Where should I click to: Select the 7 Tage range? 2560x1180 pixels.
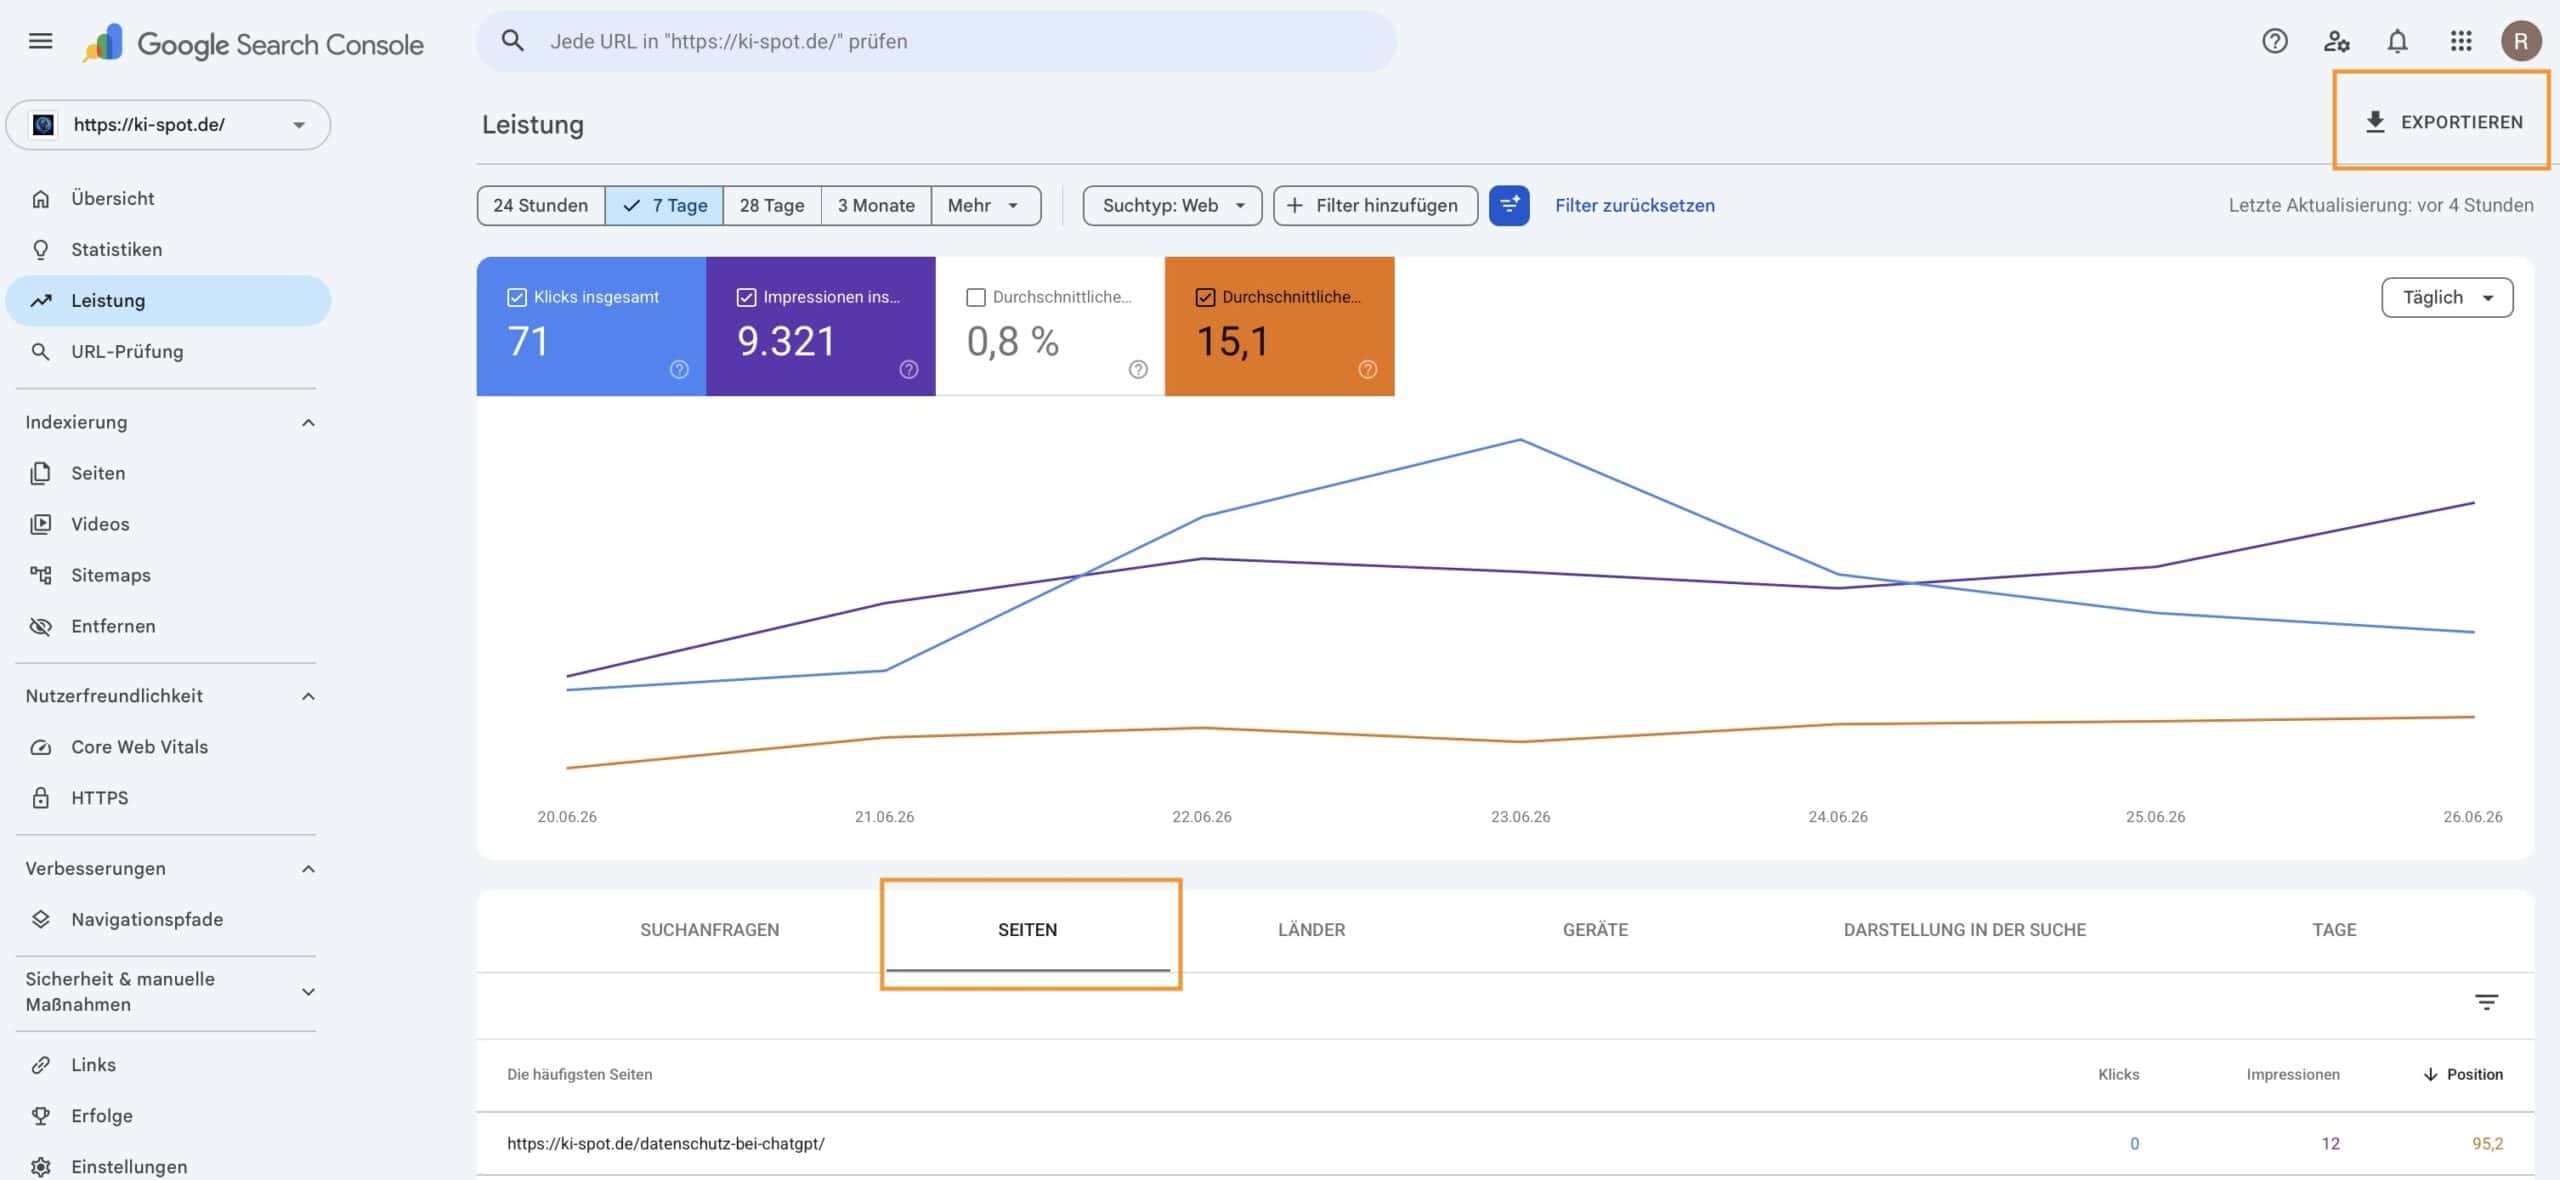pyautogui.click(x=664, y=205)
